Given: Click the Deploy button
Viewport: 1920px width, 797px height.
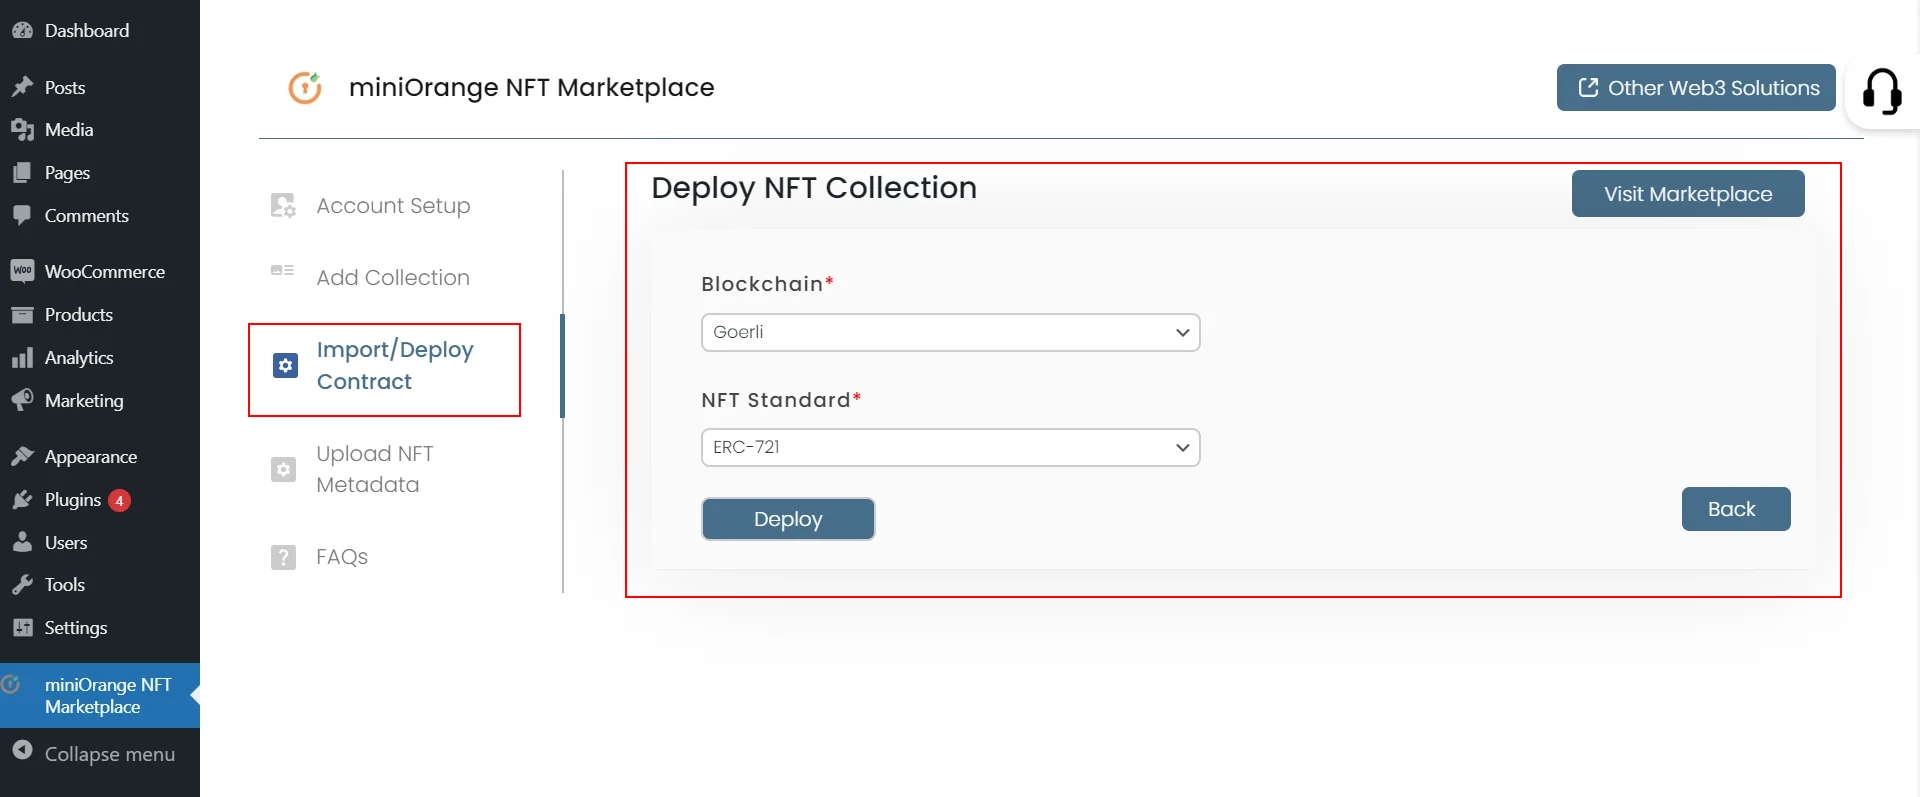Looking at the screenshot, I should tap(788, 519).
